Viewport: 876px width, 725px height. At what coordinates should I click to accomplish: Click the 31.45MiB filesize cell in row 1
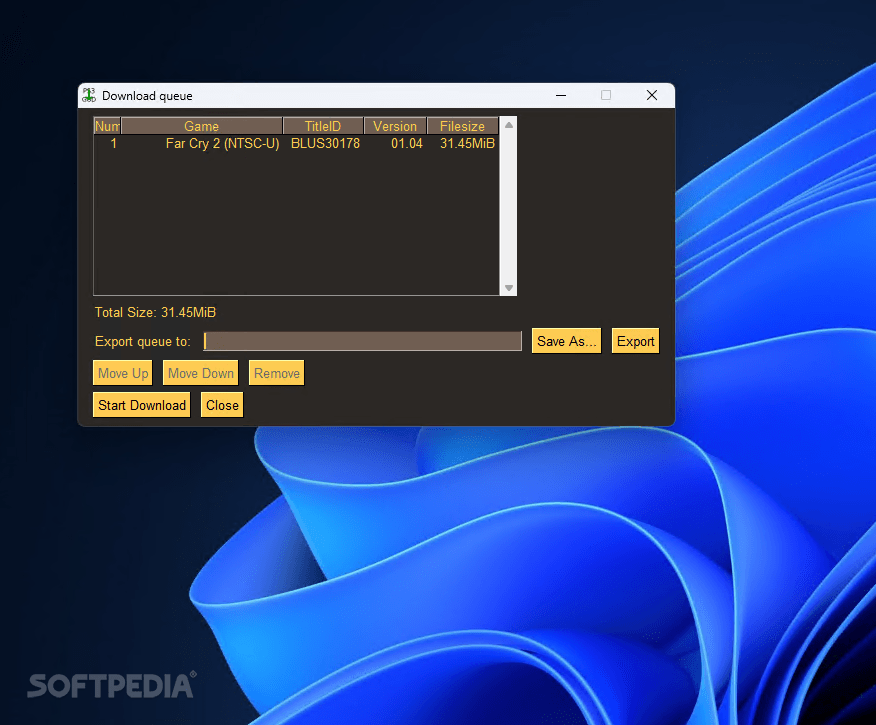coord(467,144)
